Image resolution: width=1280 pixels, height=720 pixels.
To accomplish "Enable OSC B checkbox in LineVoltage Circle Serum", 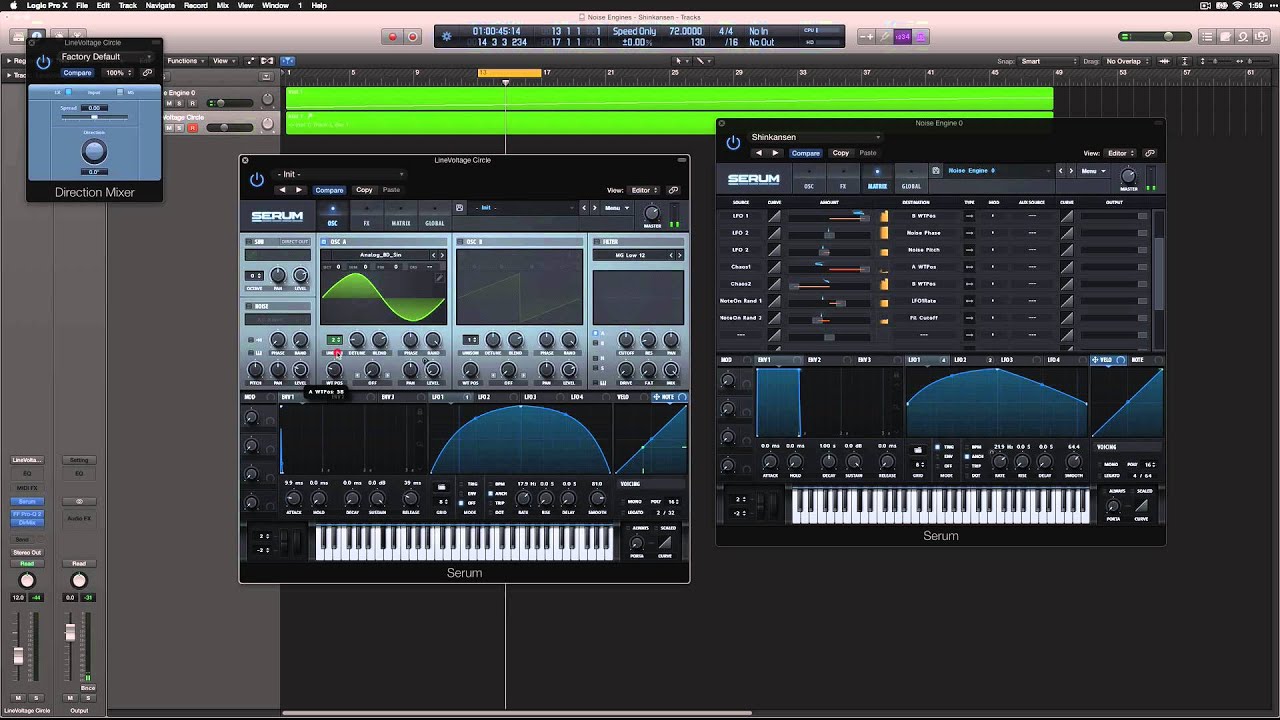I will click(x=460, y=242).
